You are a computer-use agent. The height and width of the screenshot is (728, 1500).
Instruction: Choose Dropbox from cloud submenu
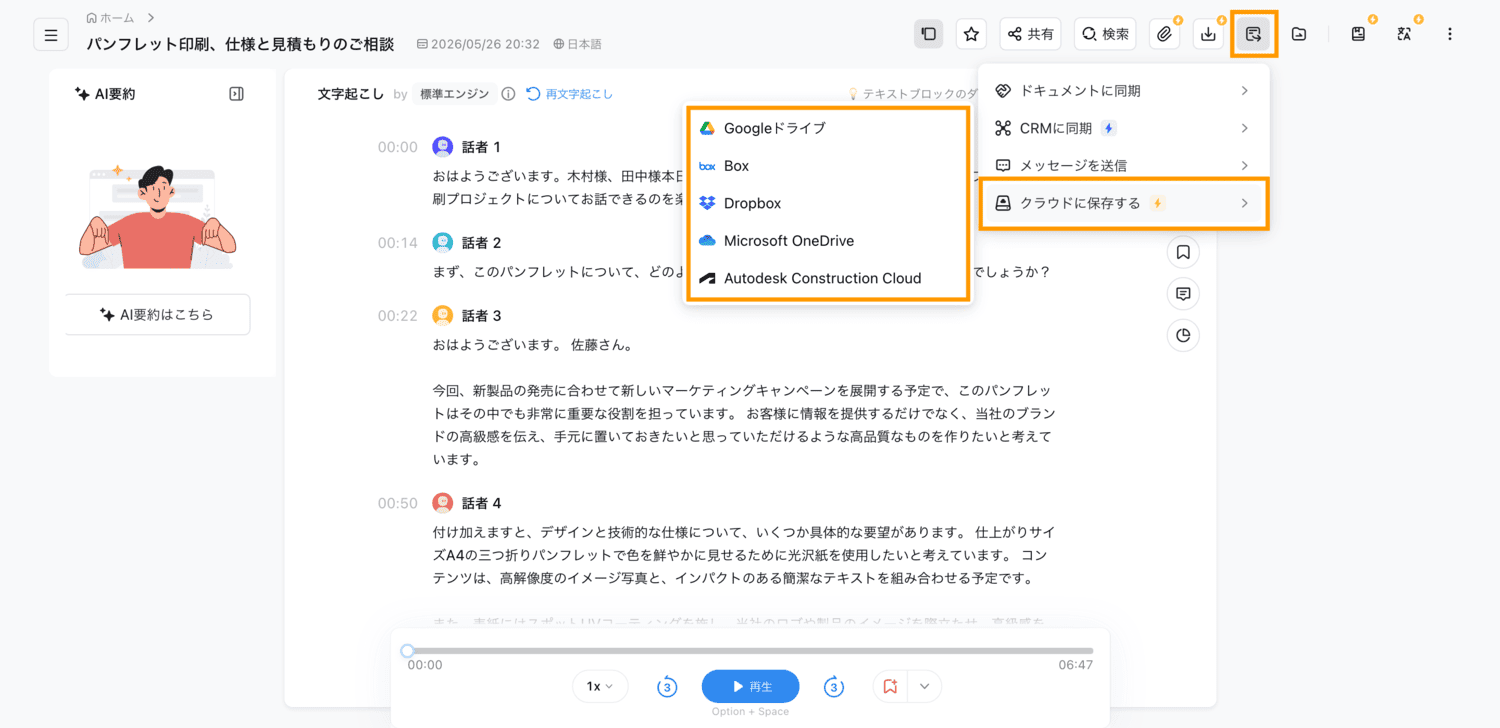point(828,203)
